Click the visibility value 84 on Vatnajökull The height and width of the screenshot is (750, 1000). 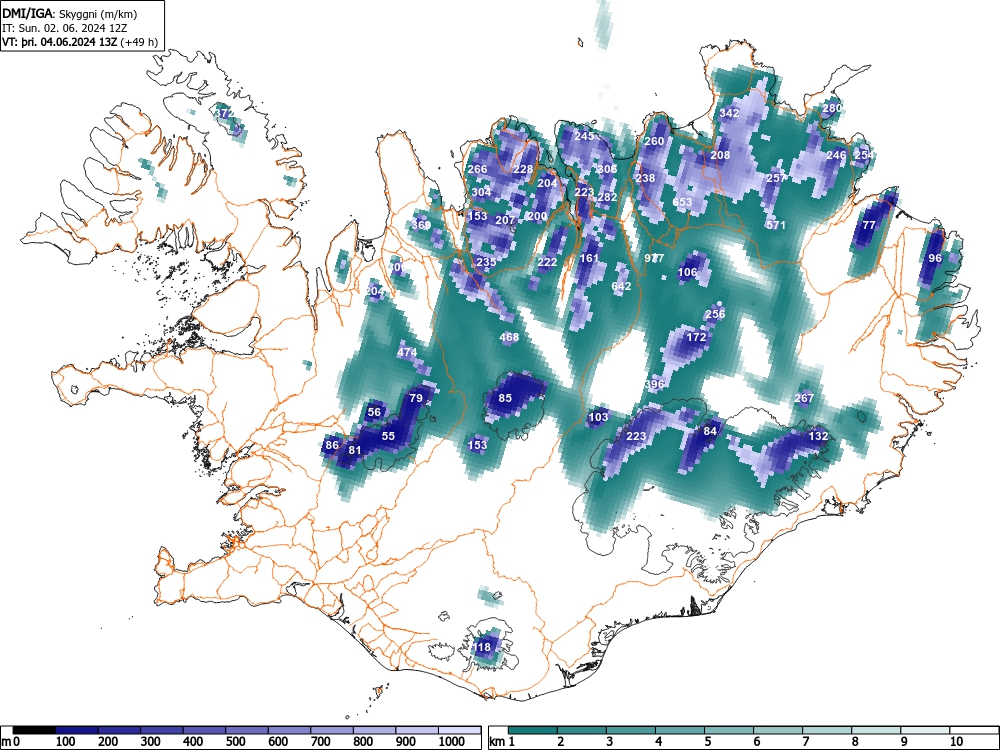coord(710,431)
